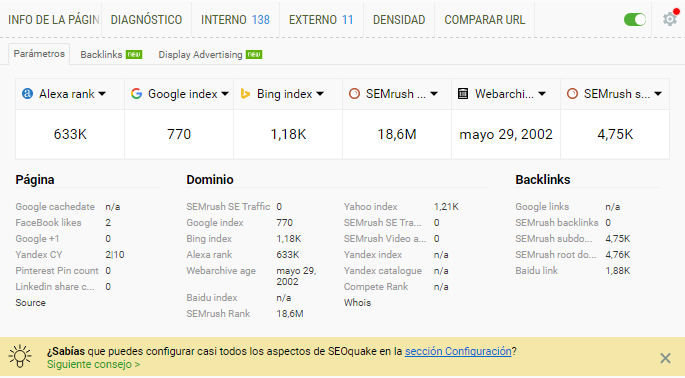Click the SEMrush SE Traffic label
Viewport: 685px width, 378px height.
[228, 207]
